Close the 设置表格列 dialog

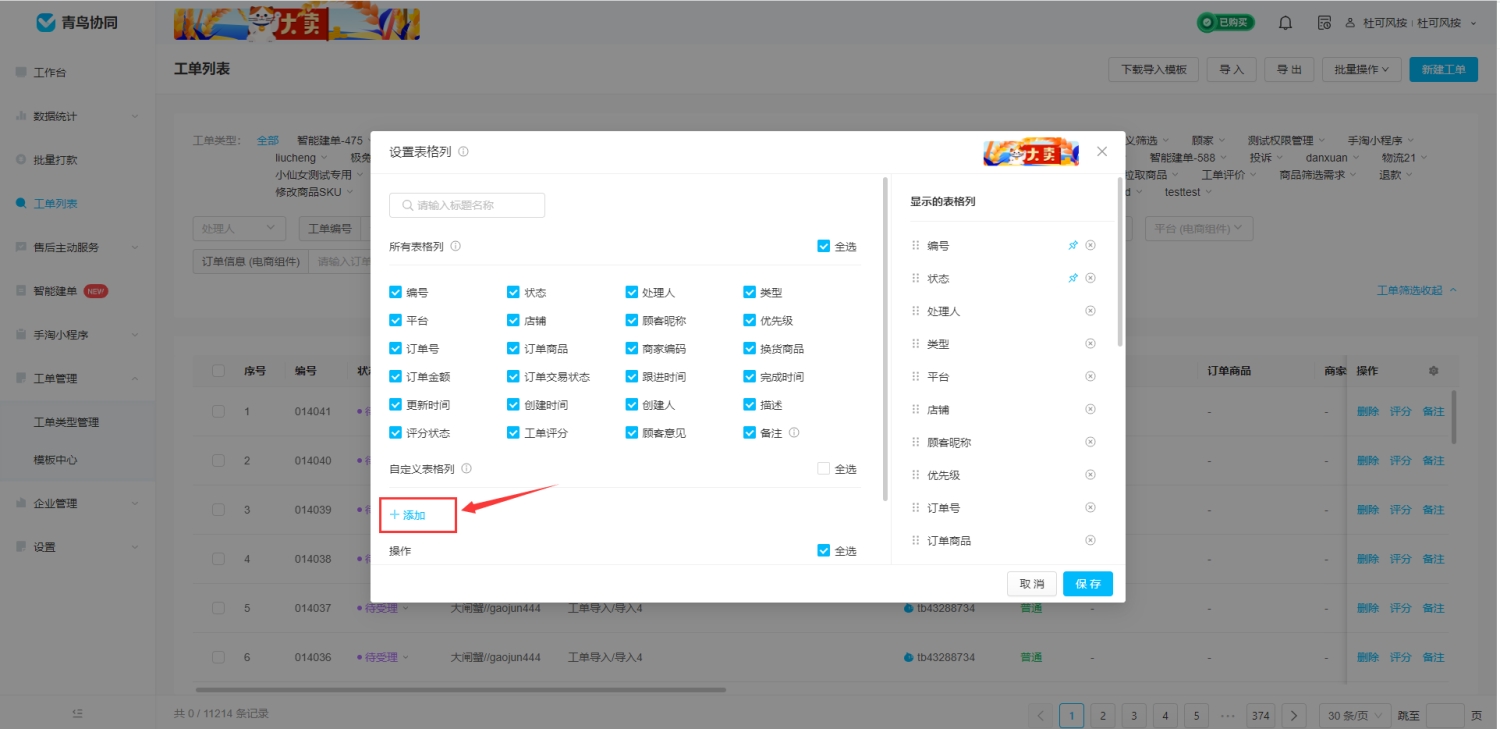tap(1102, 152)
